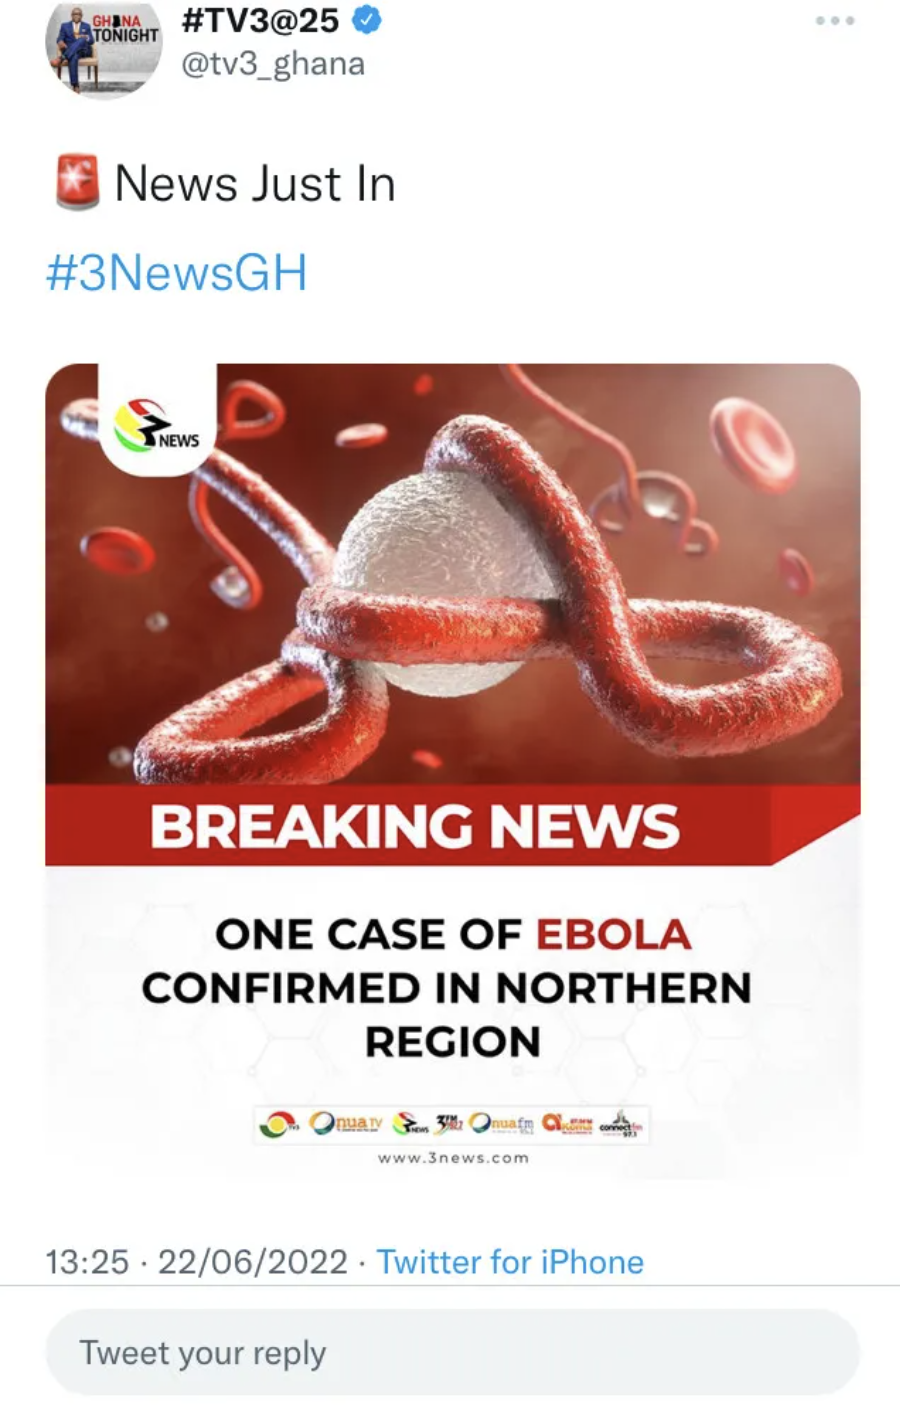The width and height of the screenshot is (900, 1410).
Task: Click the TV3 logo in the sponsor strip
Action: point(279,1125)
